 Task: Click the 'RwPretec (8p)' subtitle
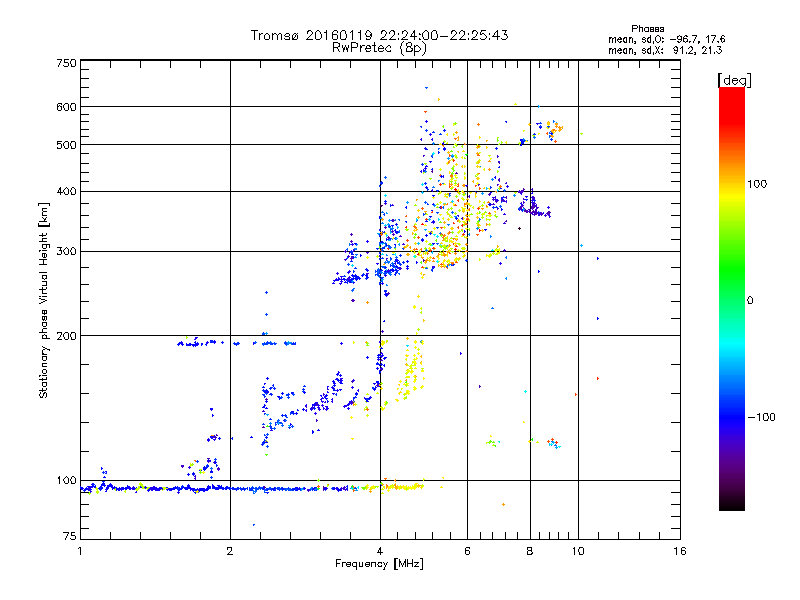(x=379, y=48)
